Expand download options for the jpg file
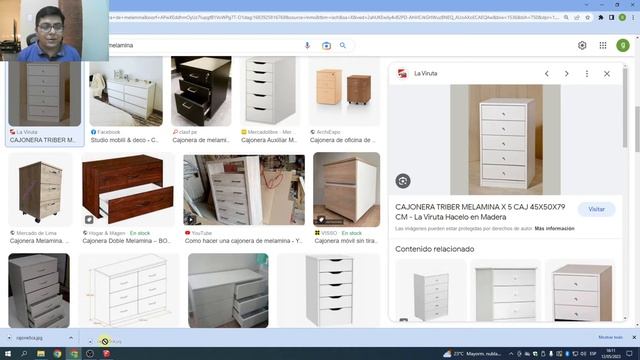The width and height of the screenshot is (640, 360). coord(71,338)
